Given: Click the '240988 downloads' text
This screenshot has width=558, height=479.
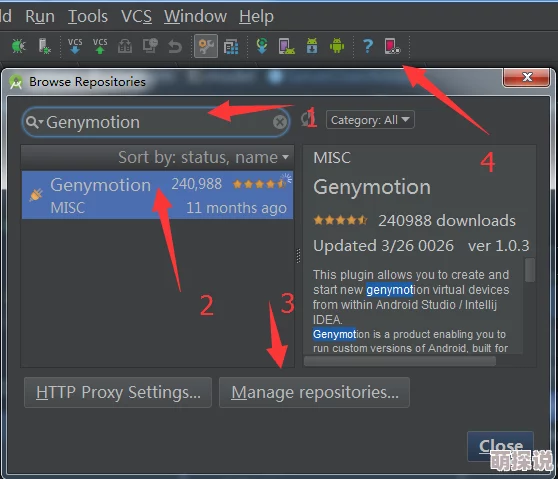Looking at the screenshot, I should [447, 220].
